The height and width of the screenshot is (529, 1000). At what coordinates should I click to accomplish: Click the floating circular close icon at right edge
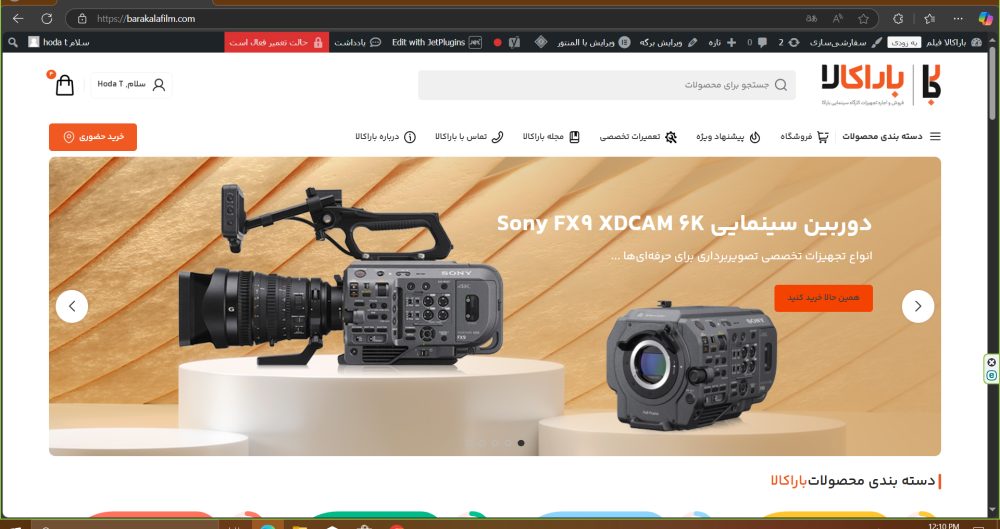(x=992, y=362)
